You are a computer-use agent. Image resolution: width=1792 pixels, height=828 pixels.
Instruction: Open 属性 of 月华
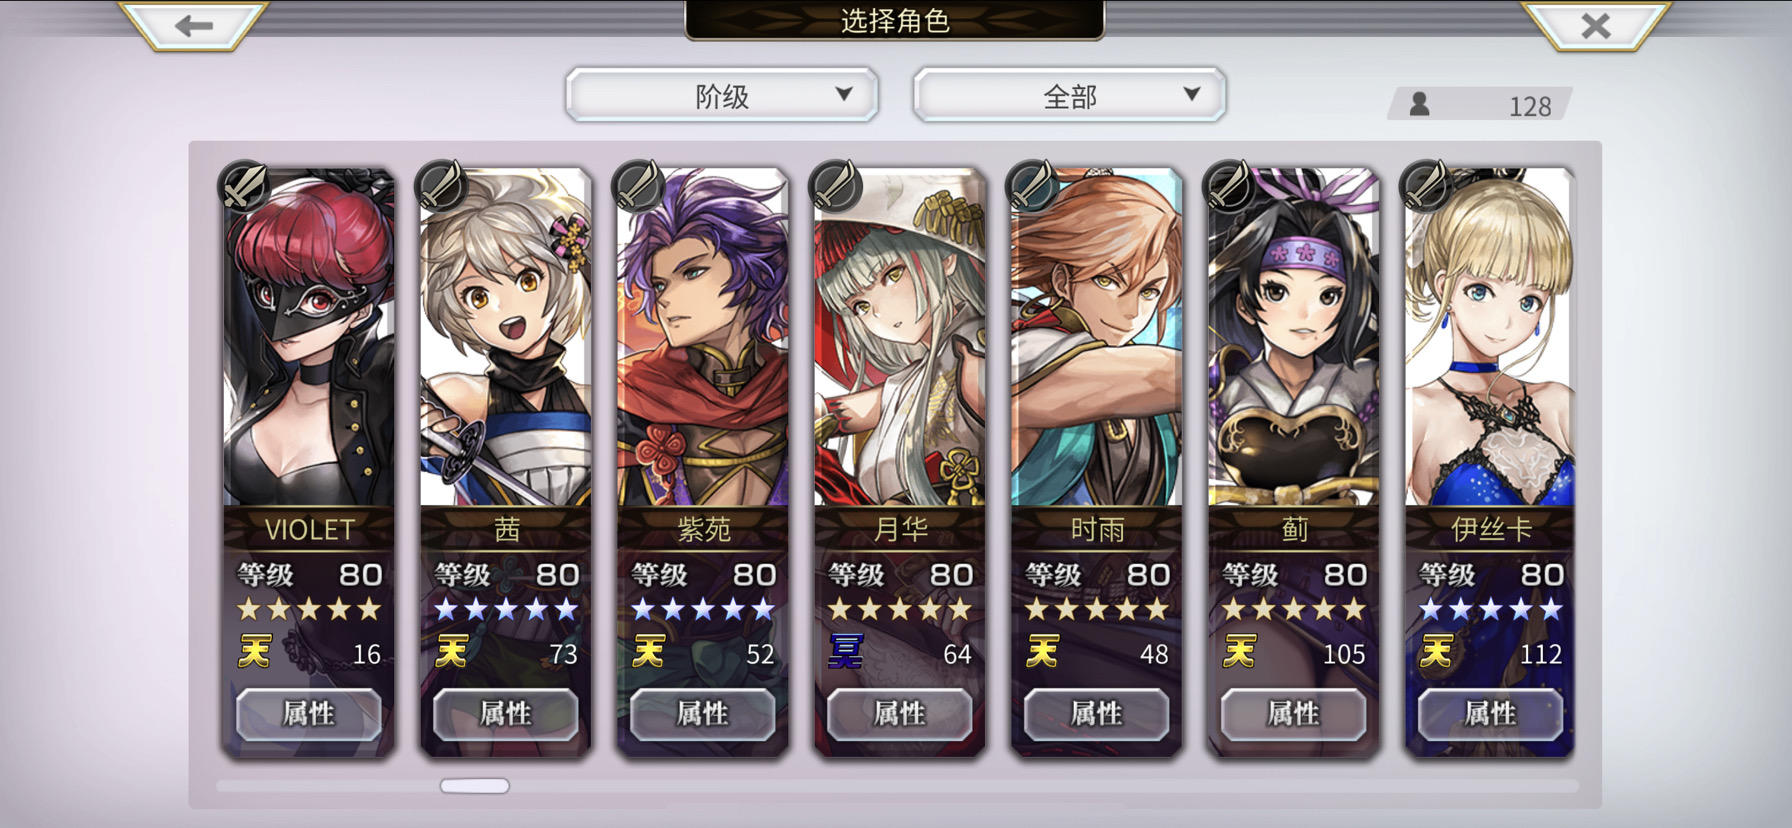pos(899,714)
